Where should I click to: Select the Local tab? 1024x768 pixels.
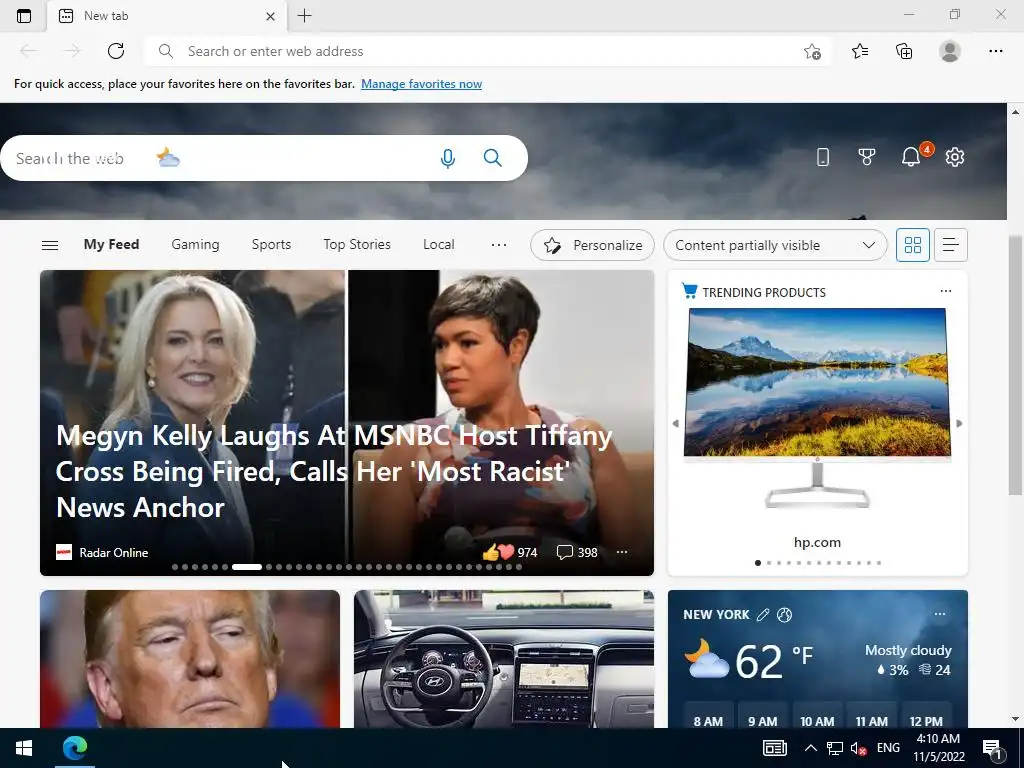coord(438,244)
